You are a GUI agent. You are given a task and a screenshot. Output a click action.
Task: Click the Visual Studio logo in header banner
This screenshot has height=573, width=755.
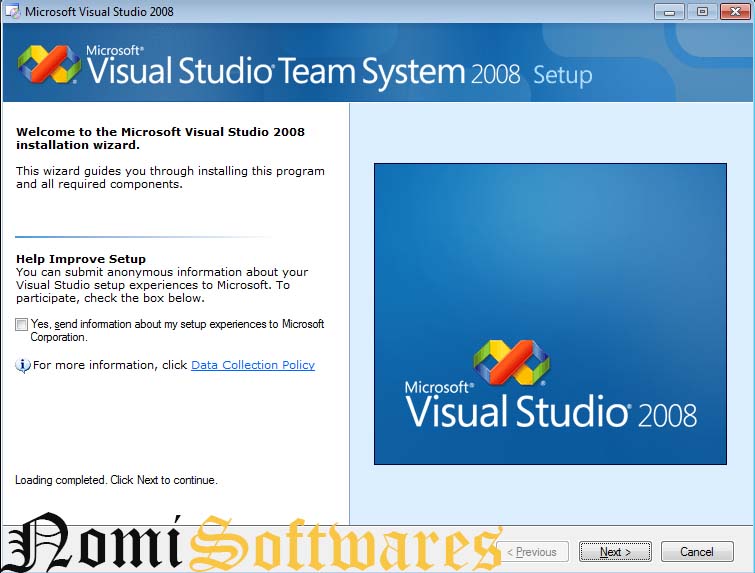49,65
